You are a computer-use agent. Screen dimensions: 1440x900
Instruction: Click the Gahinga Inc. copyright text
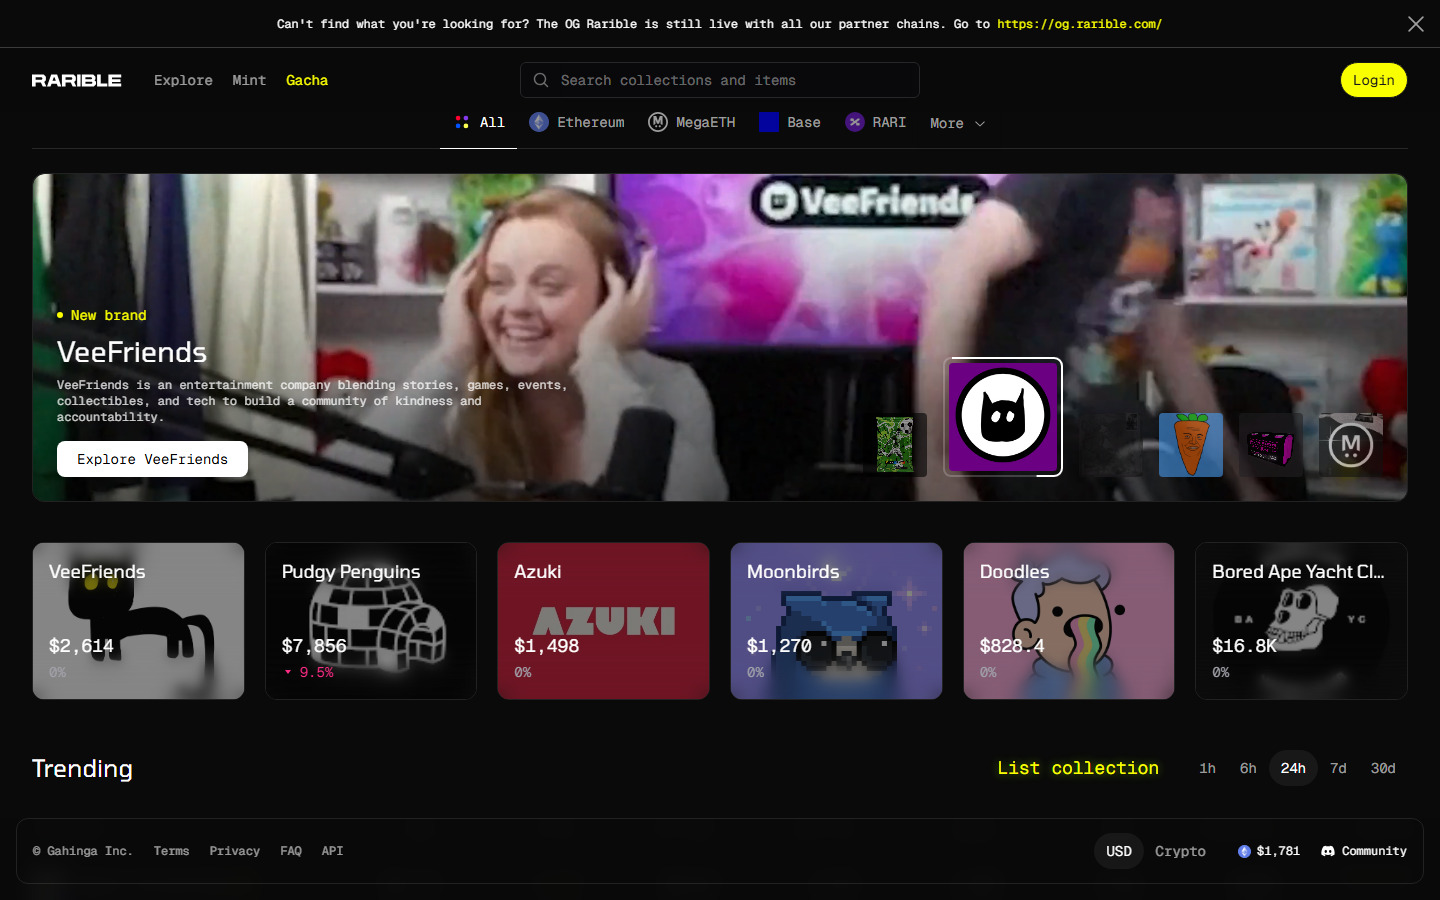pos(82,851)
